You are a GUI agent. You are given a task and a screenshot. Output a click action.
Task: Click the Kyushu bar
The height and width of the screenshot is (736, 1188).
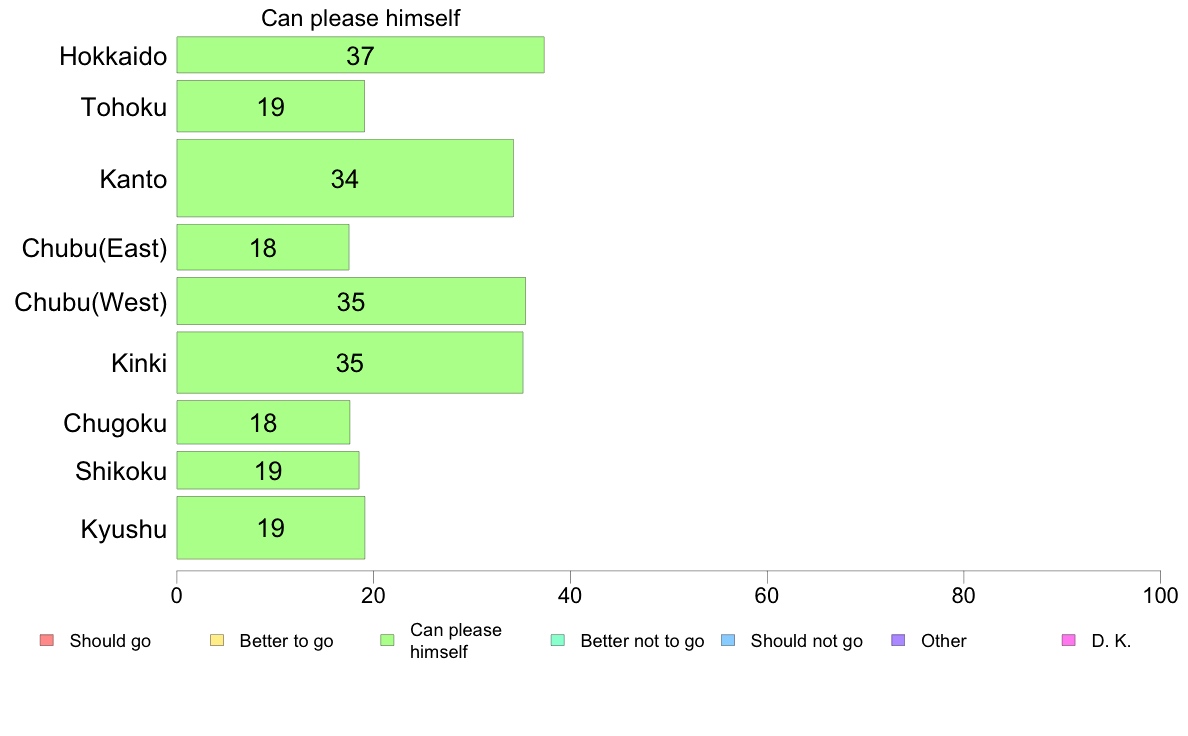(270, 527)
